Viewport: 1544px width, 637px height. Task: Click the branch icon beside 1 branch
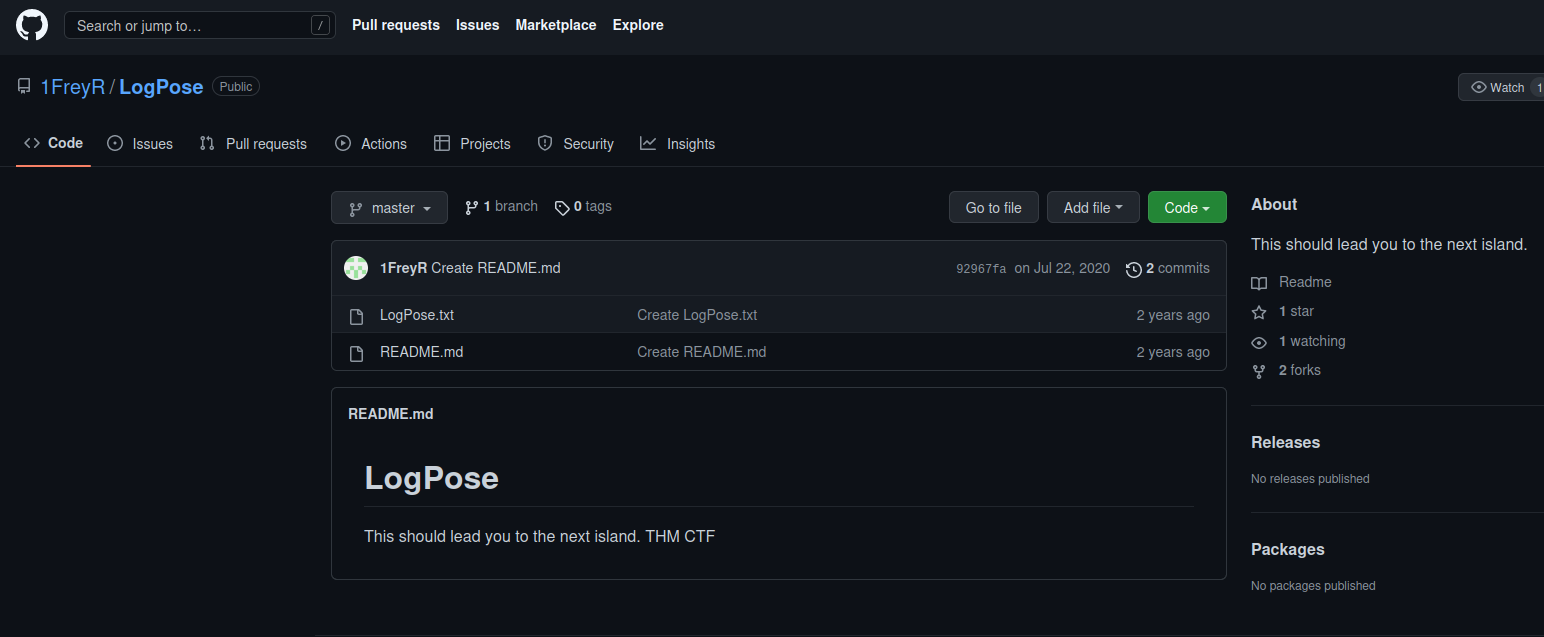[472, 208]
